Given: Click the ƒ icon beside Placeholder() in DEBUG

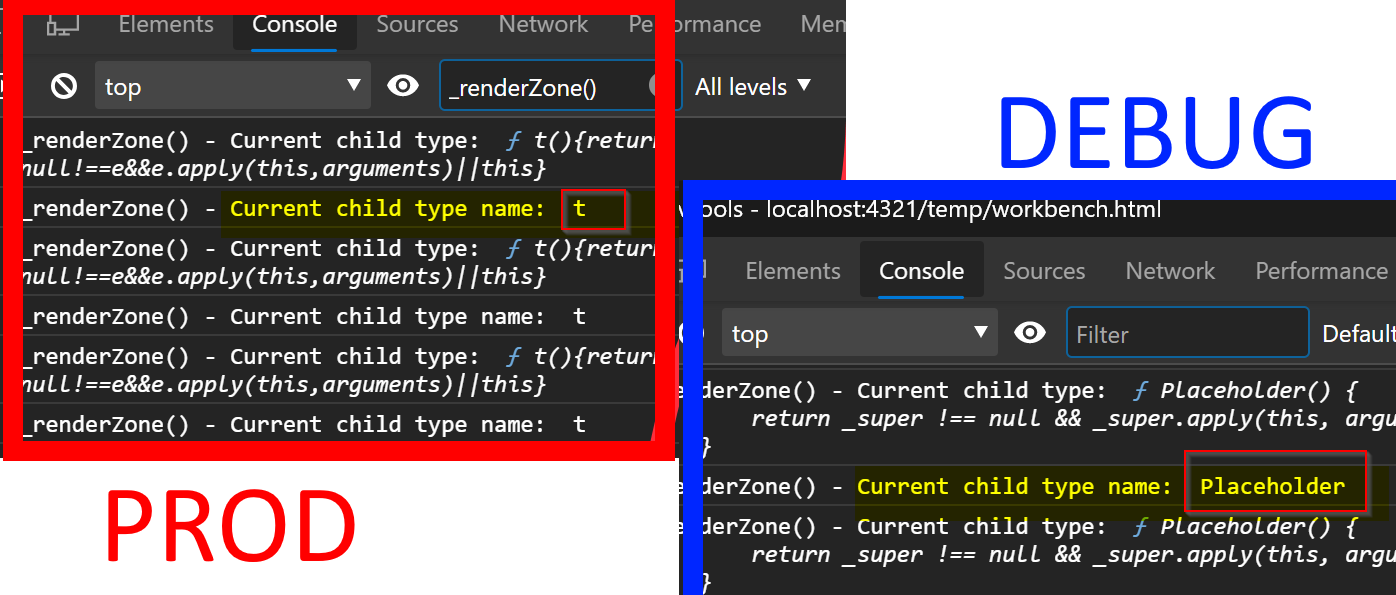Looking at the screenshot, I should (1139, 389).
